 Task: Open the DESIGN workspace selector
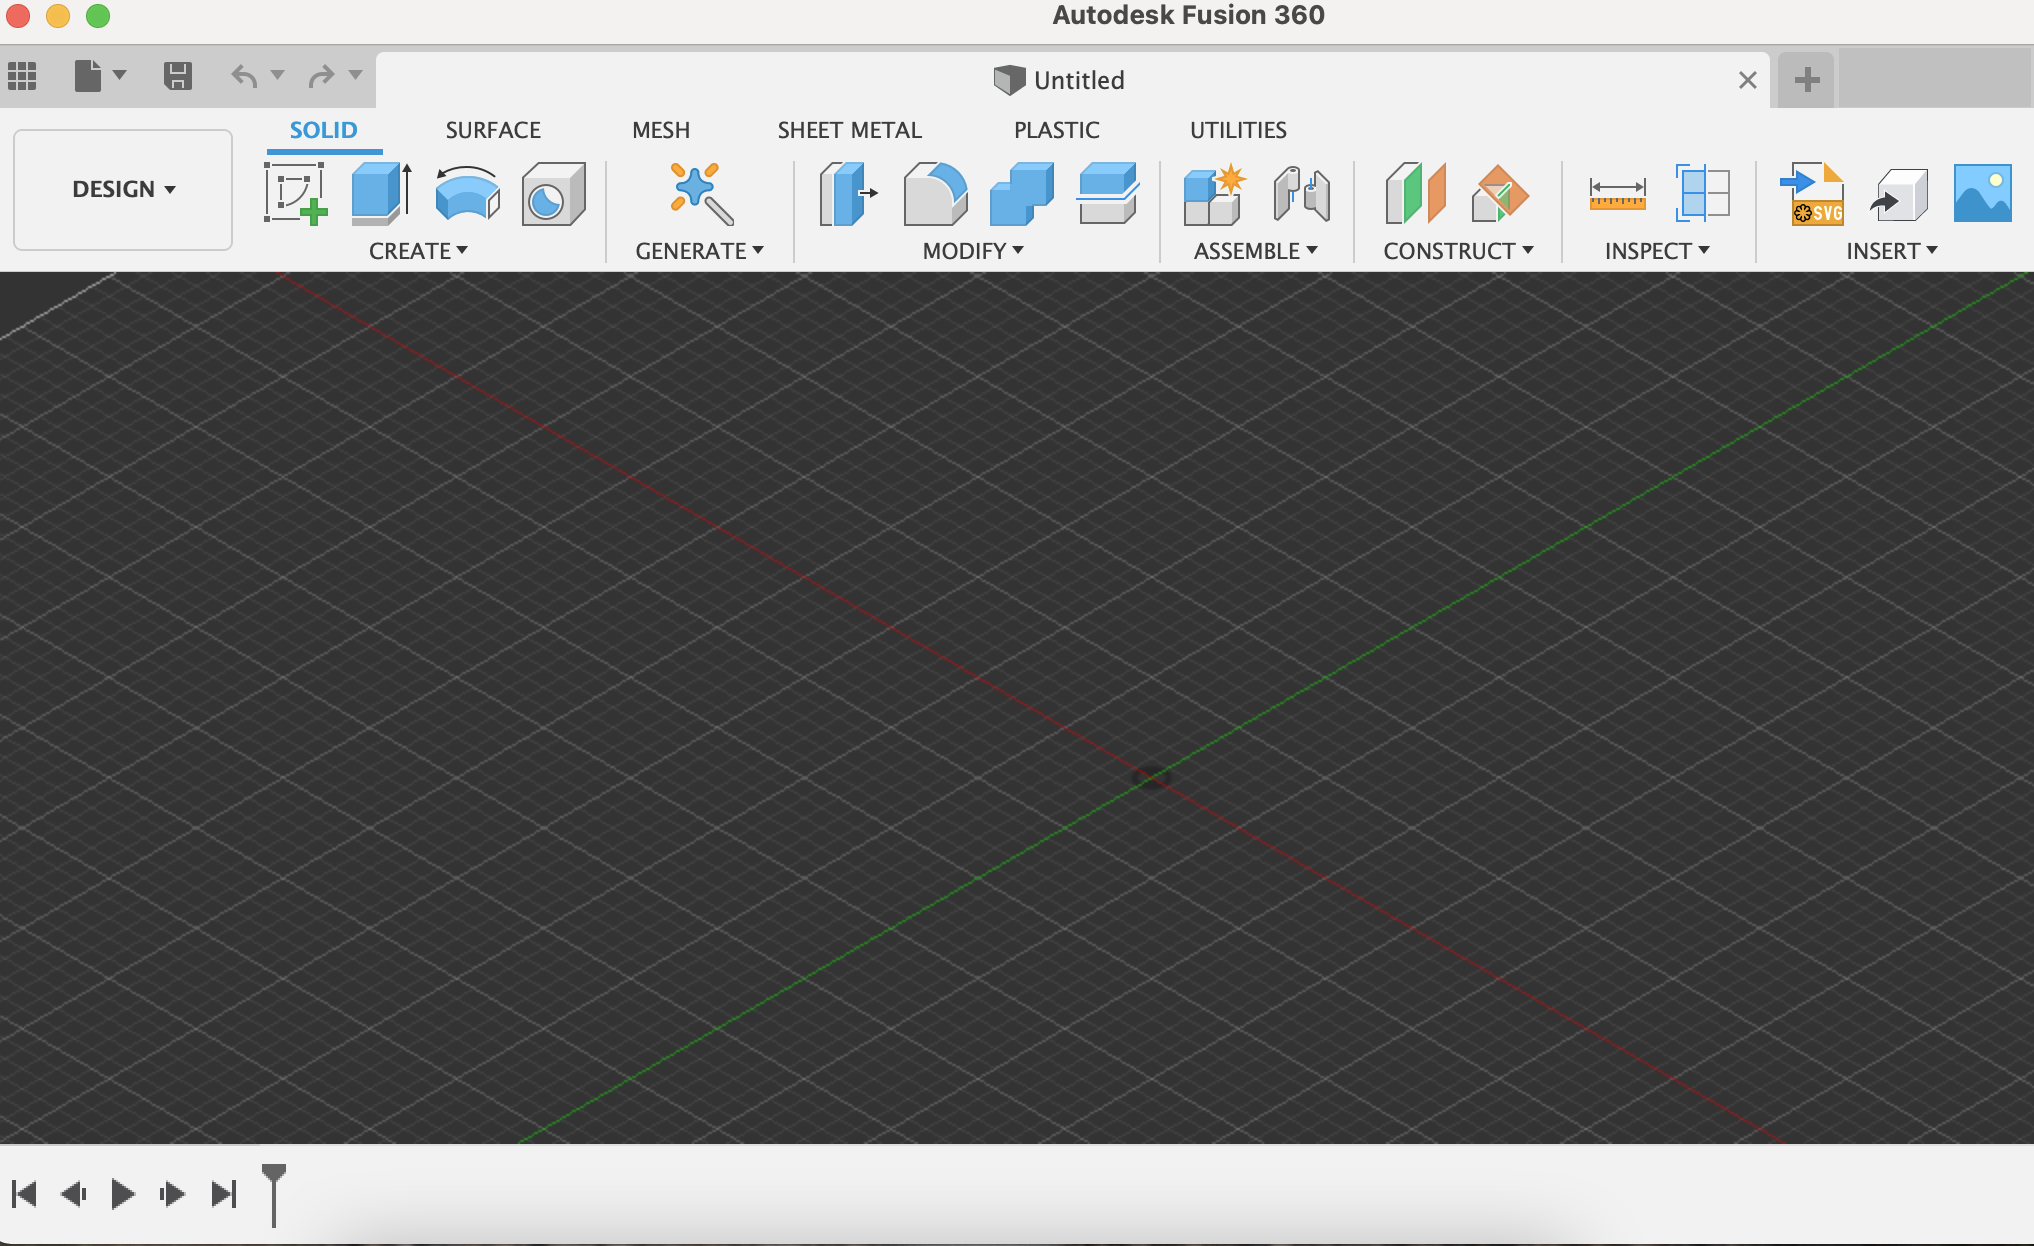(123, 189)
